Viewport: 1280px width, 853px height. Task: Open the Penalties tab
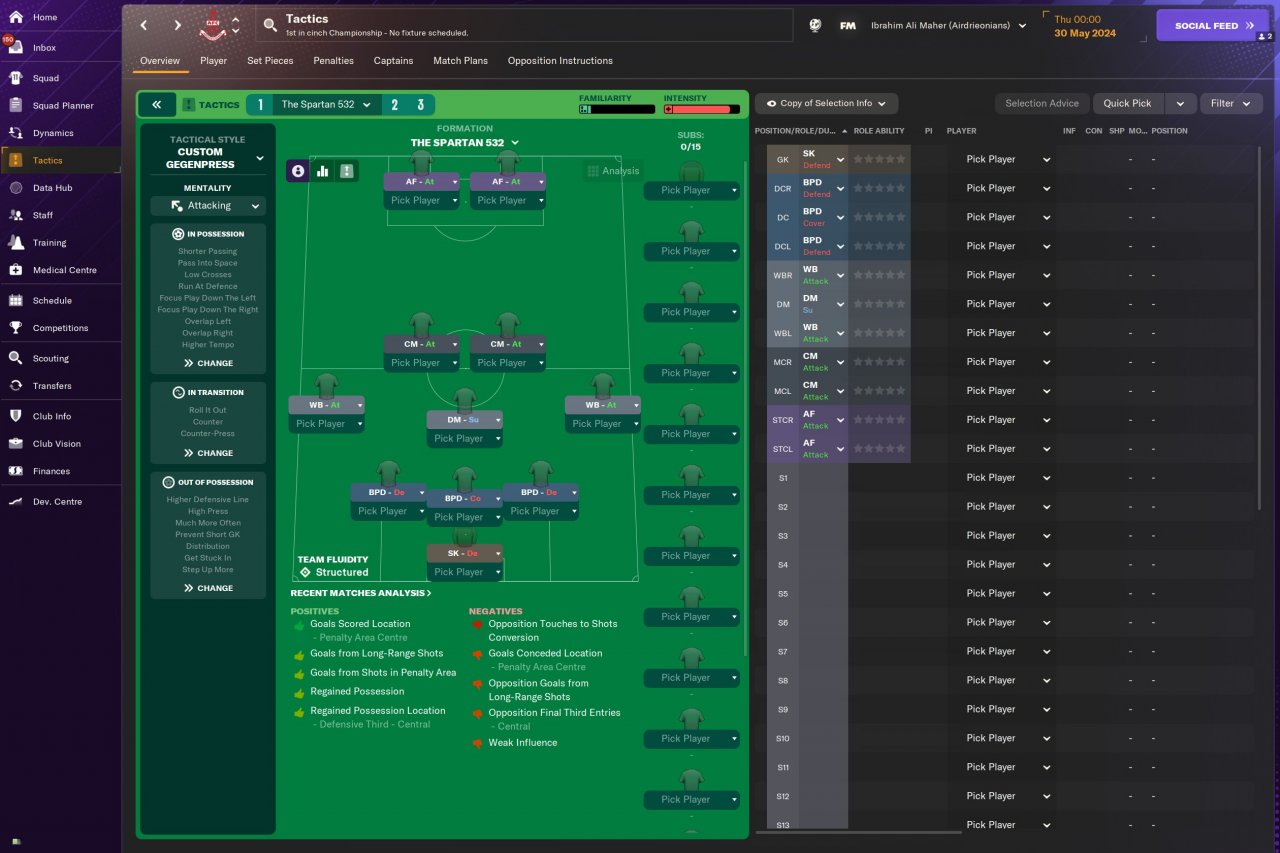(333, 61)
